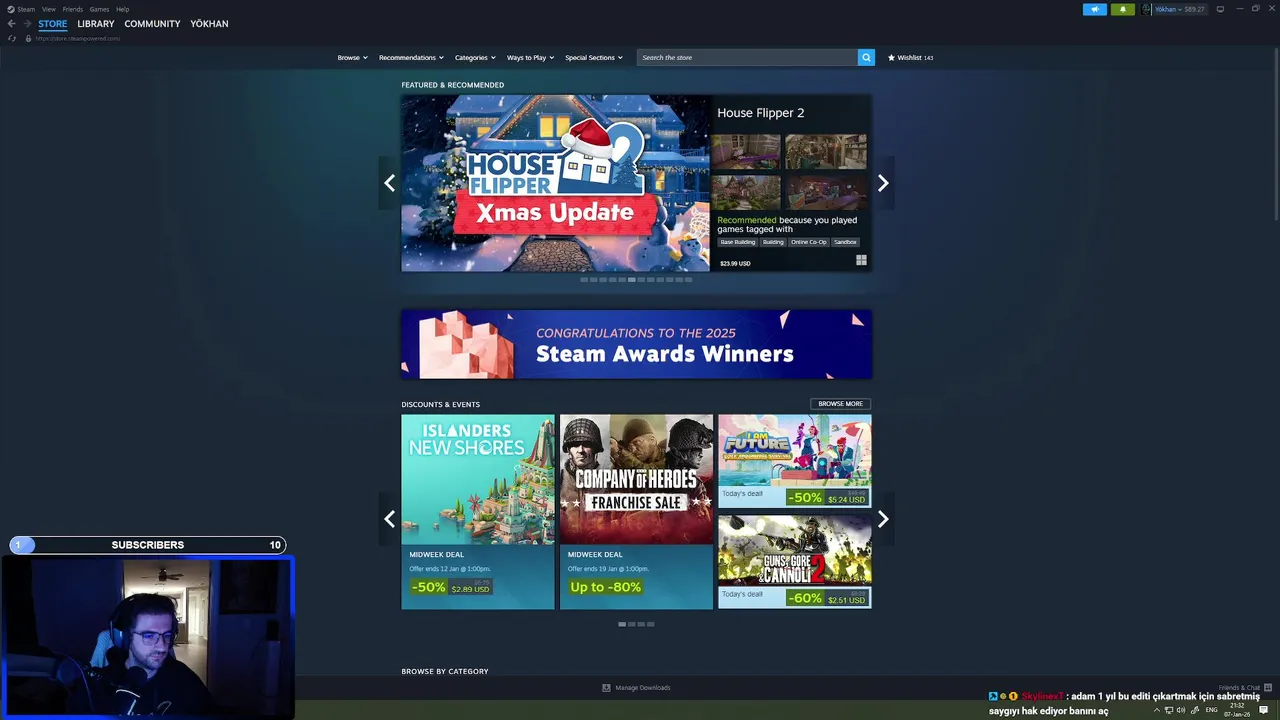This screenshot has height=720, width=1280.
Task: Switch to the LIBRARY tab
Action: point(96,24)
